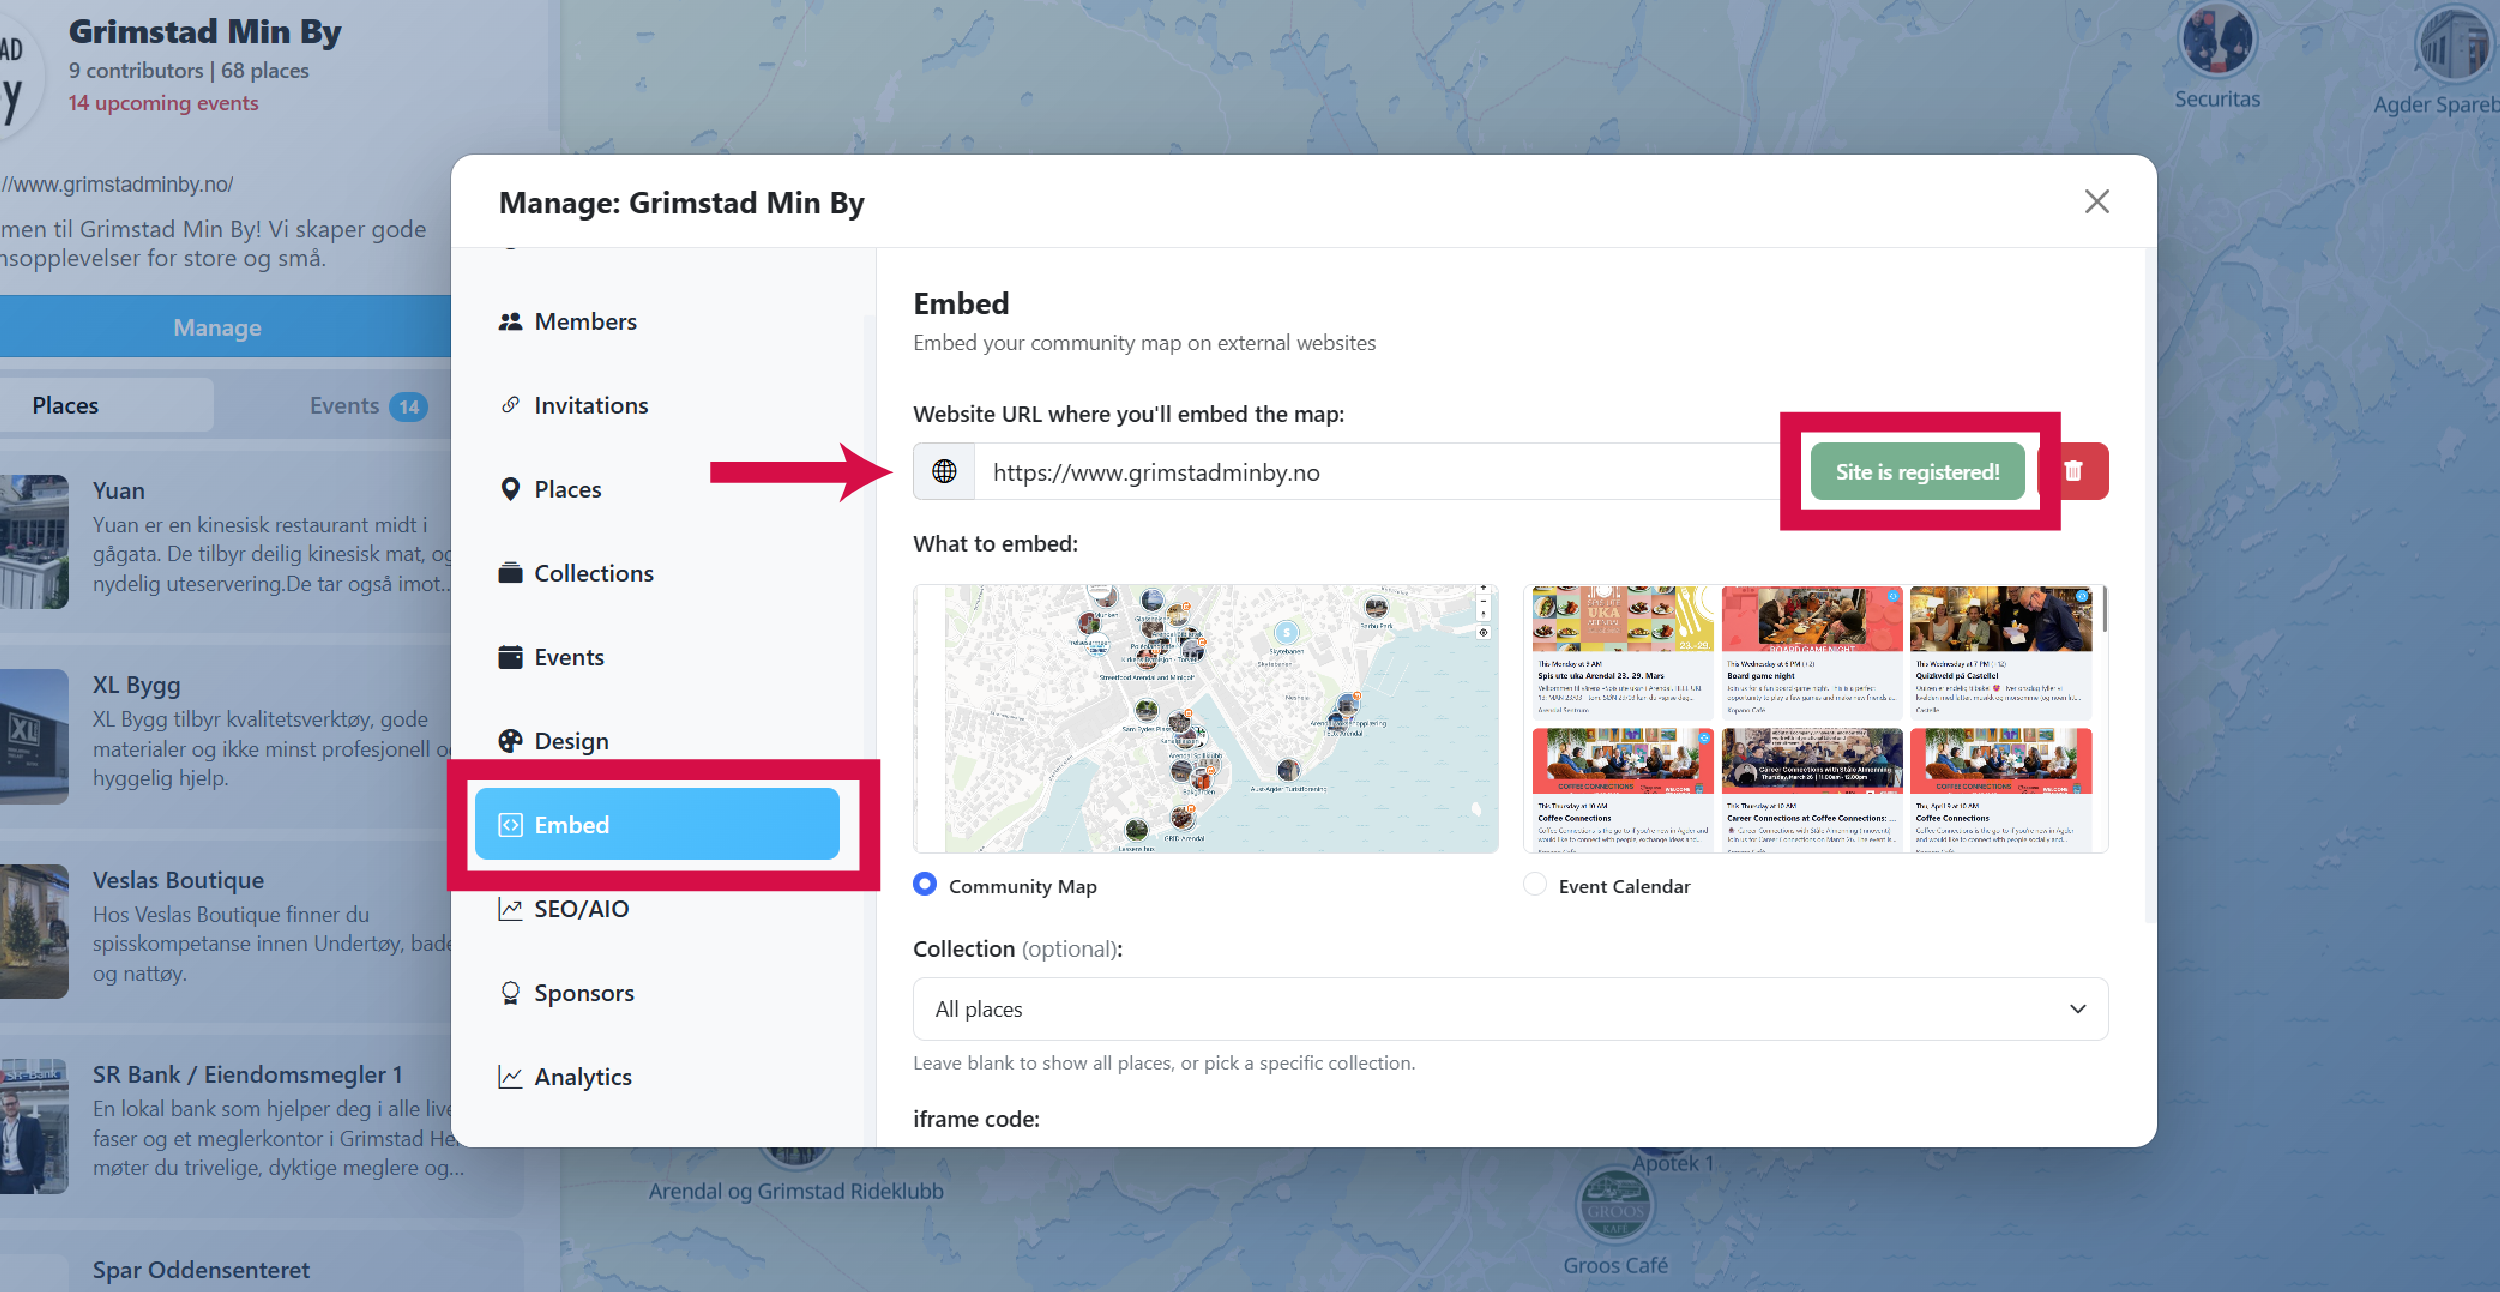Viewport: 2500px width, 1292px height.
Task: Open the All places collection dropdown
Action: pos(1510,1009)
